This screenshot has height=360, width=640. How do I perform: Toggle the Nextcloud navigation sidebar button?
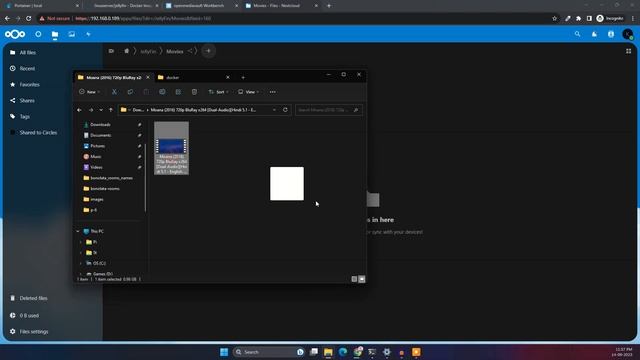click(x=111, y=51)
